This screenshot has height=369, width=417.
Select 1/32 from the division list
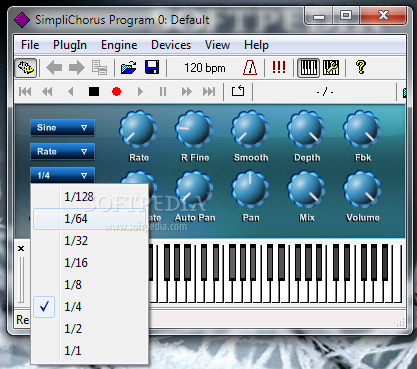point(89,241)
